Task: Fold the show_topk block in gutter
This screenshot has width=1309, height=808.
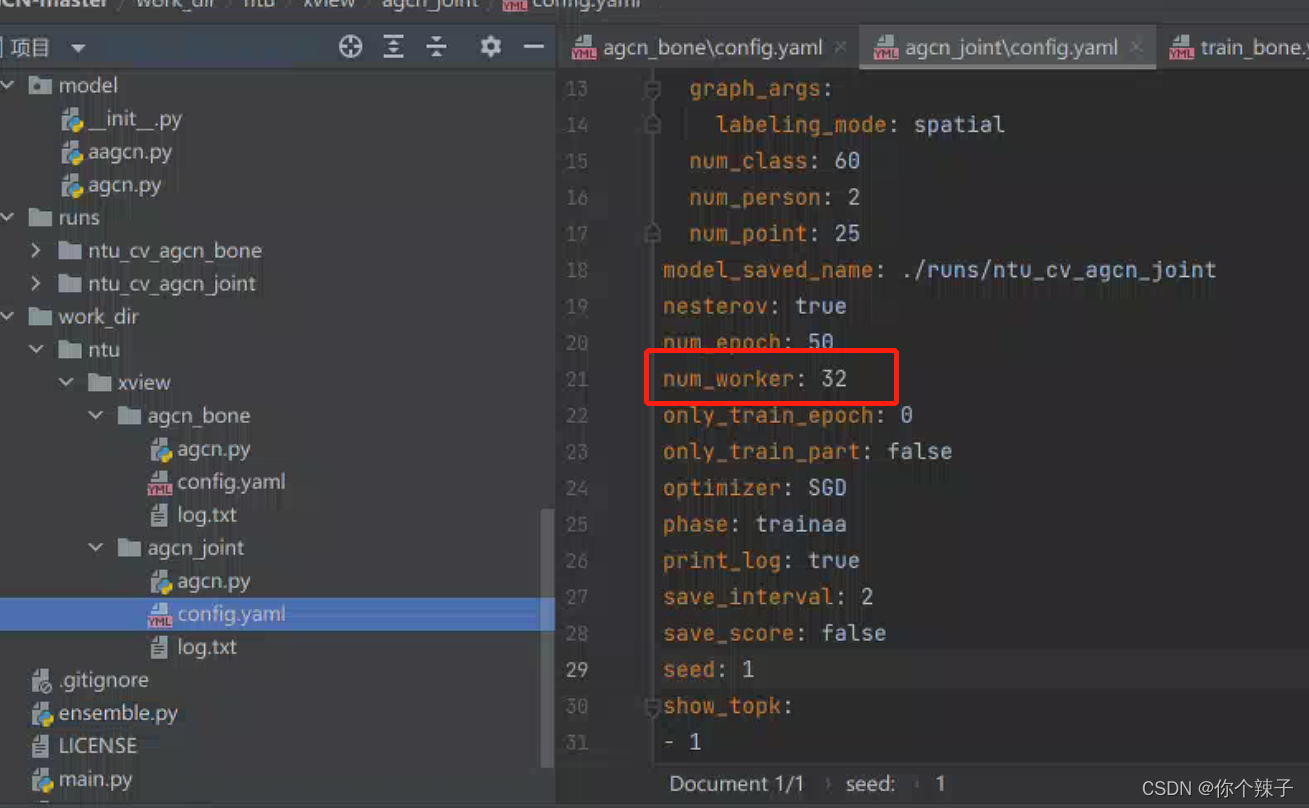Action: [x=653, y=706]
